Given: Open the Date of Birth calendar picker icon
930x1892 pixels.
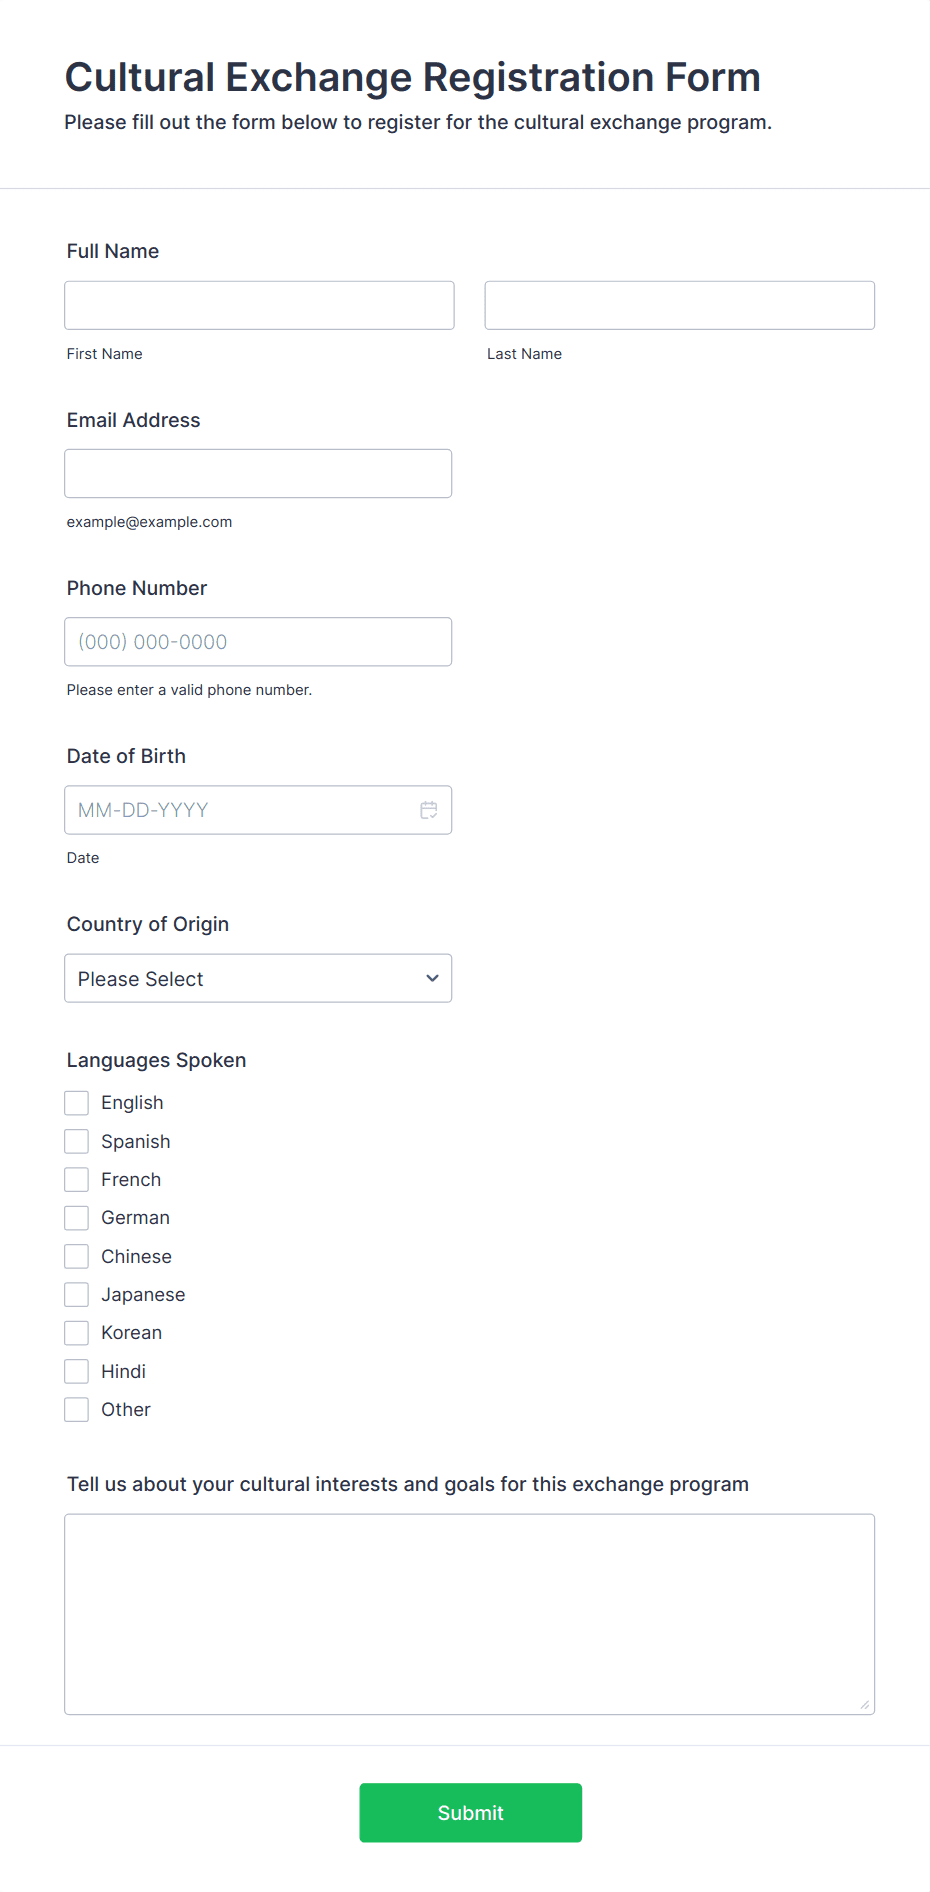Looking at the screenshot, I should coord(429,810).
